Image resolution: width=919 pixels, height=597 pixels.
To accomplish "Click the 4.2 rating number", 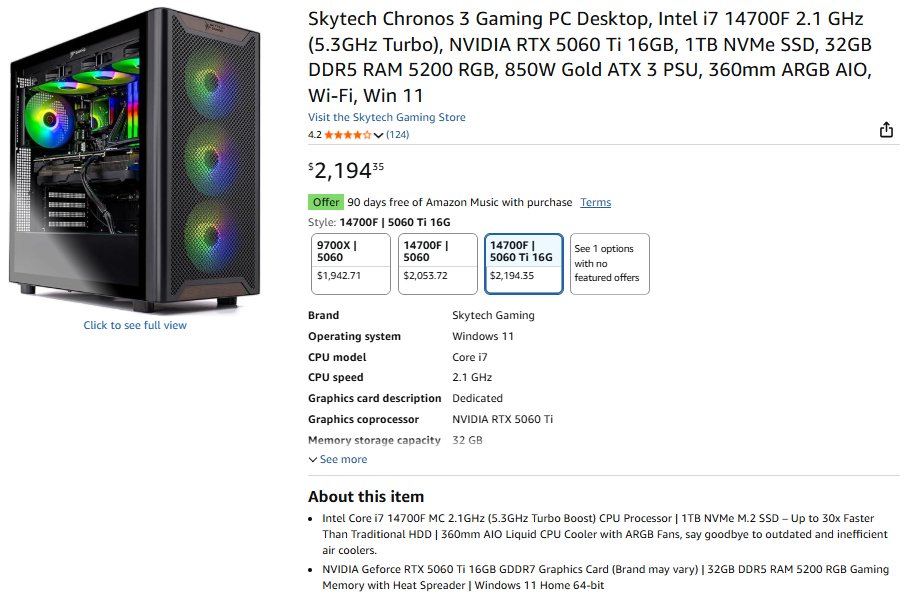I will tap(314, 135).
